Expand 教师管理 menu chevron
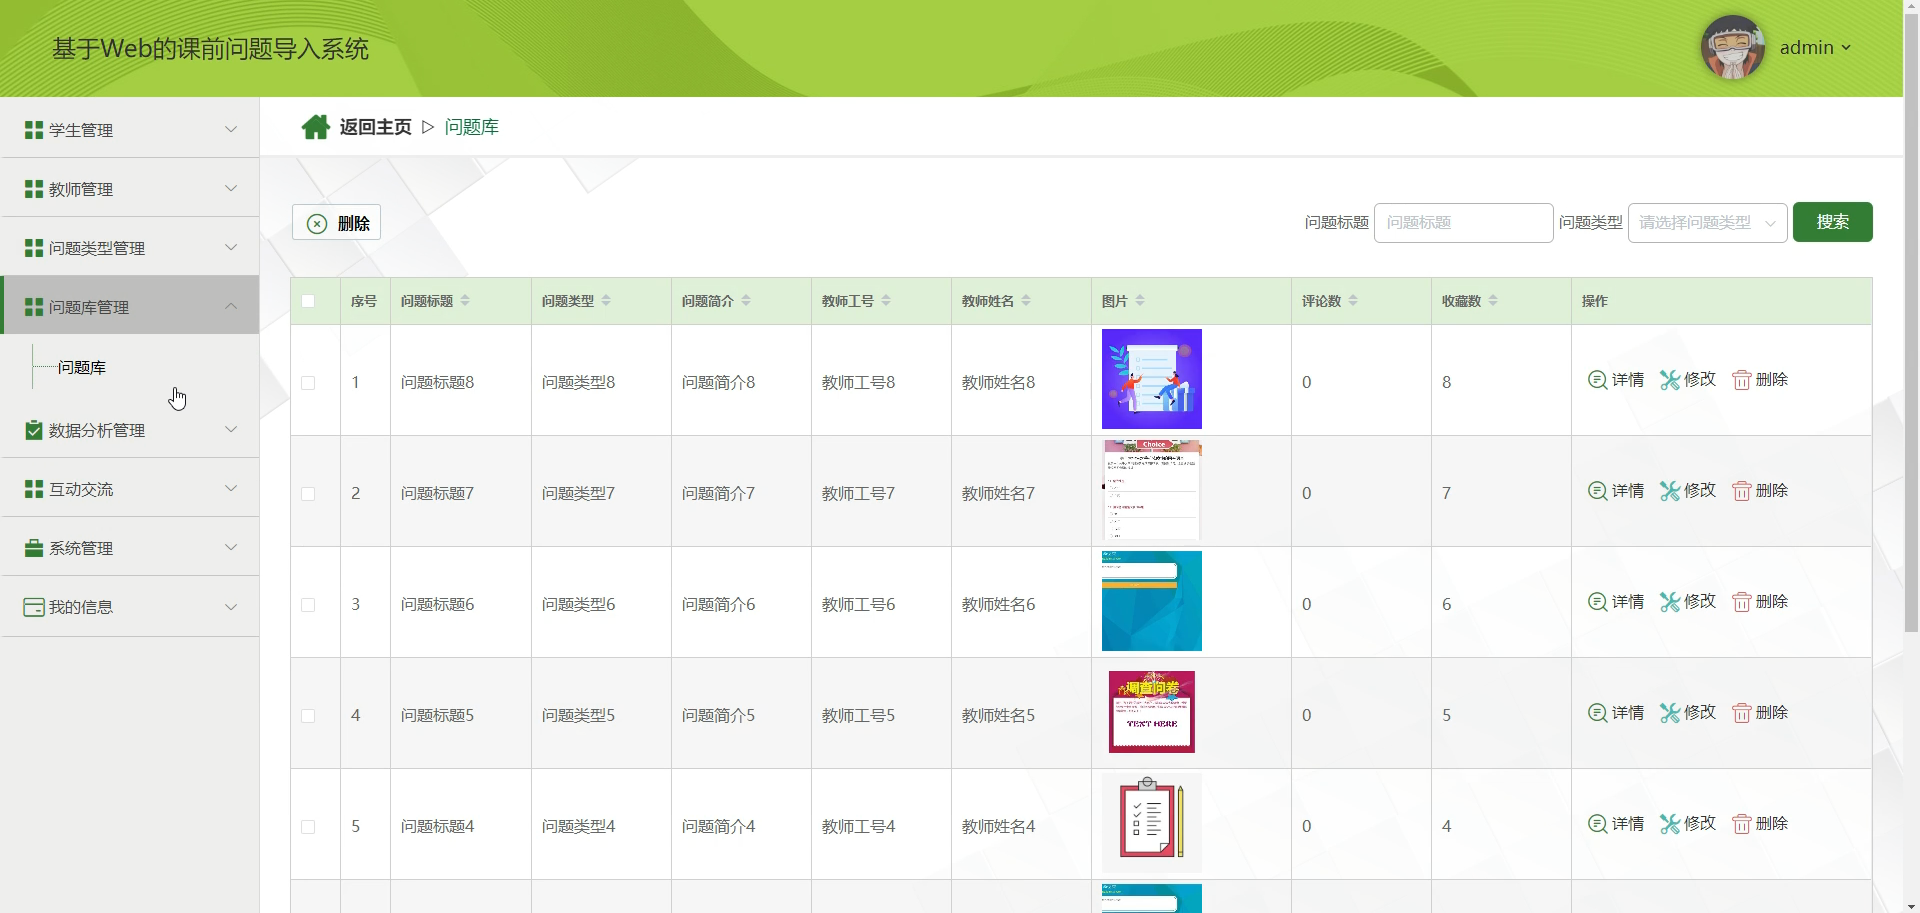The width and height of the screenshot is (1920, 913). point(231,188)
